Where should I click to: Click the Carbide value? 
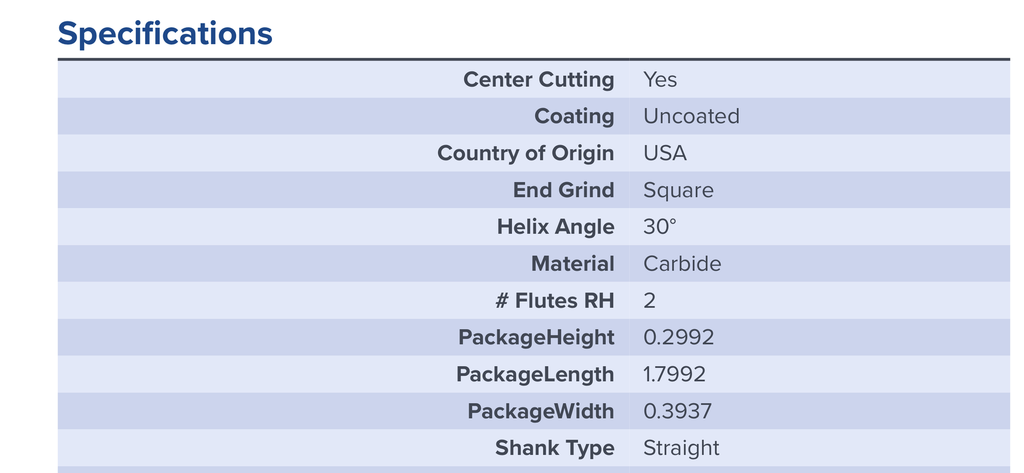point(682,264)
